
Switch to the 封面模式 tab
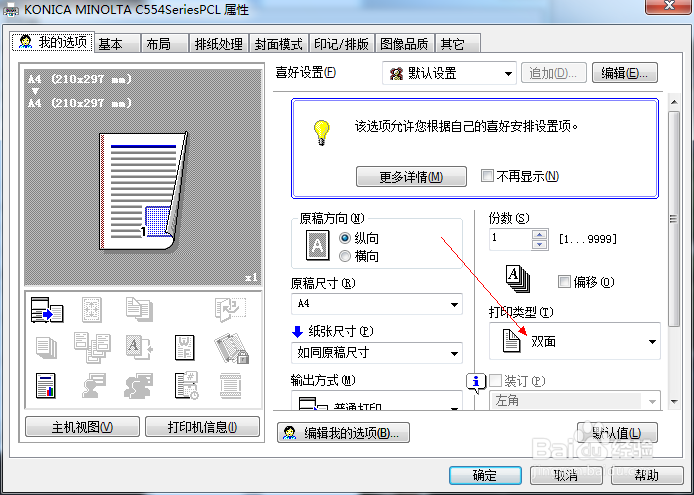pos(279,44)
